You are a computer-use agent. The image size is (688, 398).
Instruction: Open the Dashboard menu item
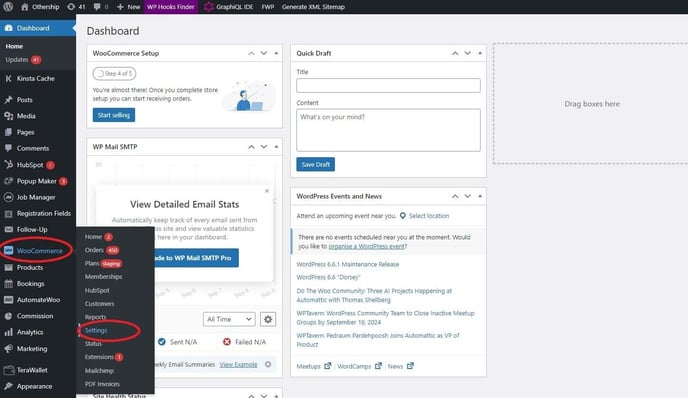point(38,28)
